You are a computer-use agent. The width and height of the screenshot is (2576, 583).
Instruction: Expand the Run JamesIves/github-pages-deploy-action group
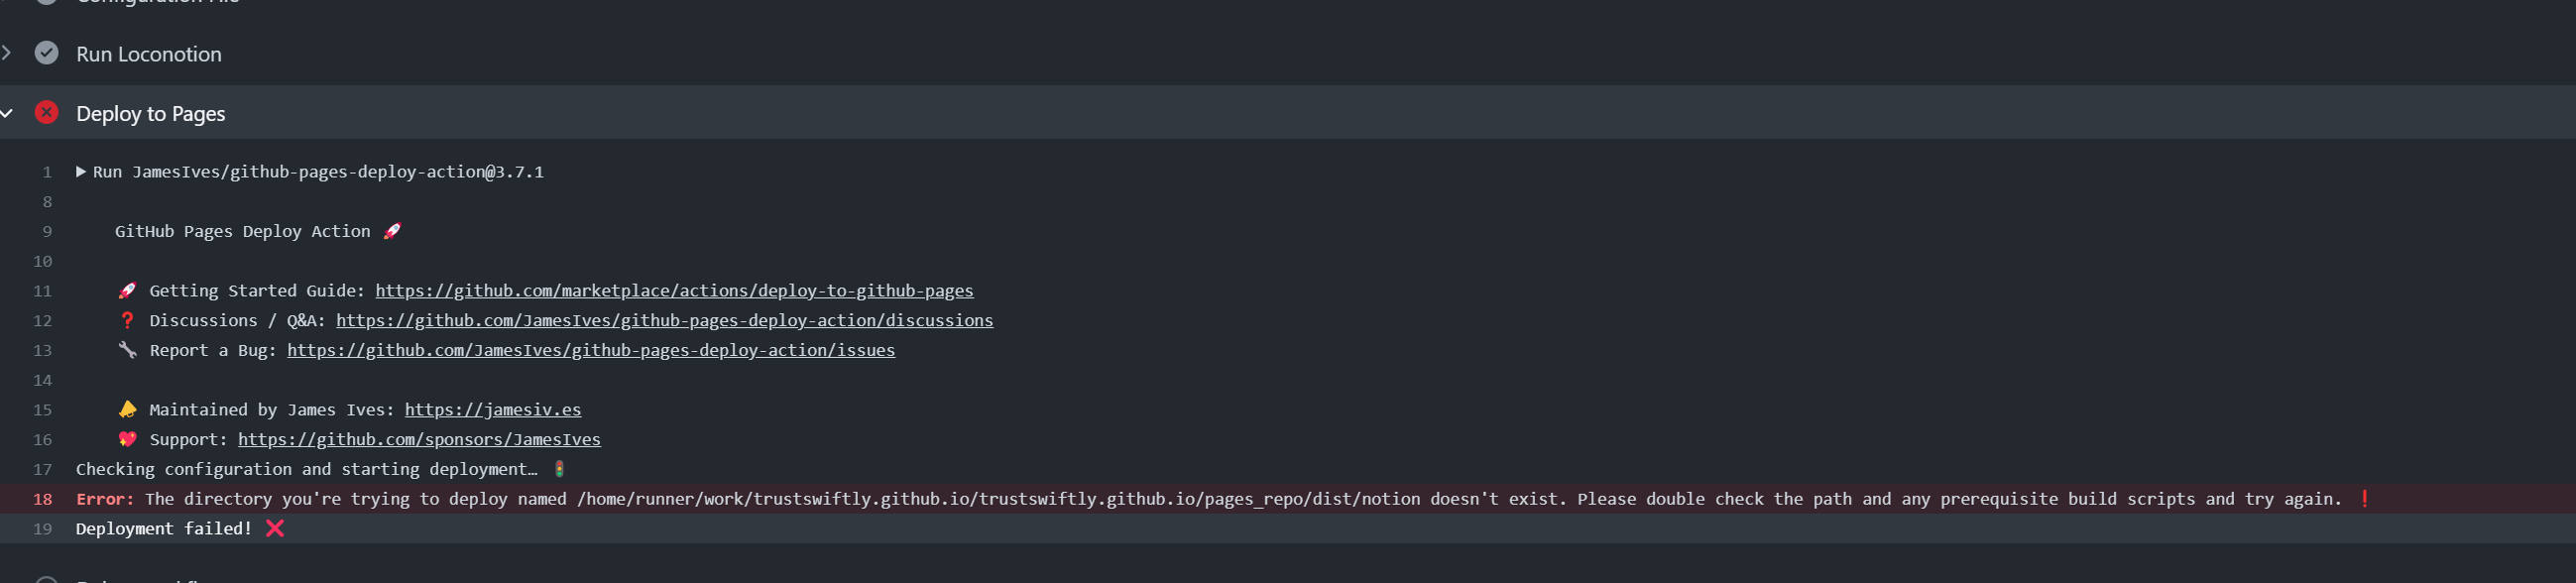(81, 171)
